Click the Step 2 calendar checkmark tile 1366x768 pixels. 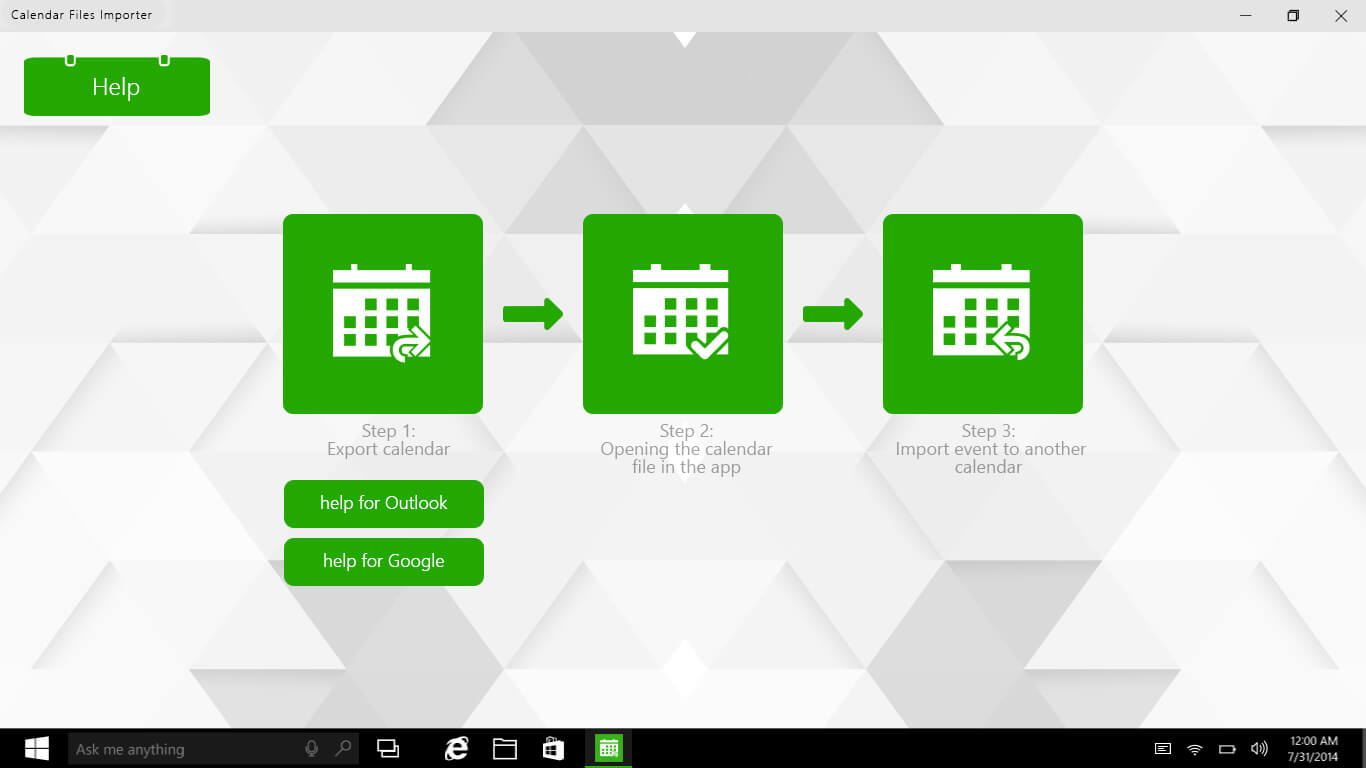tap(683, 314)
